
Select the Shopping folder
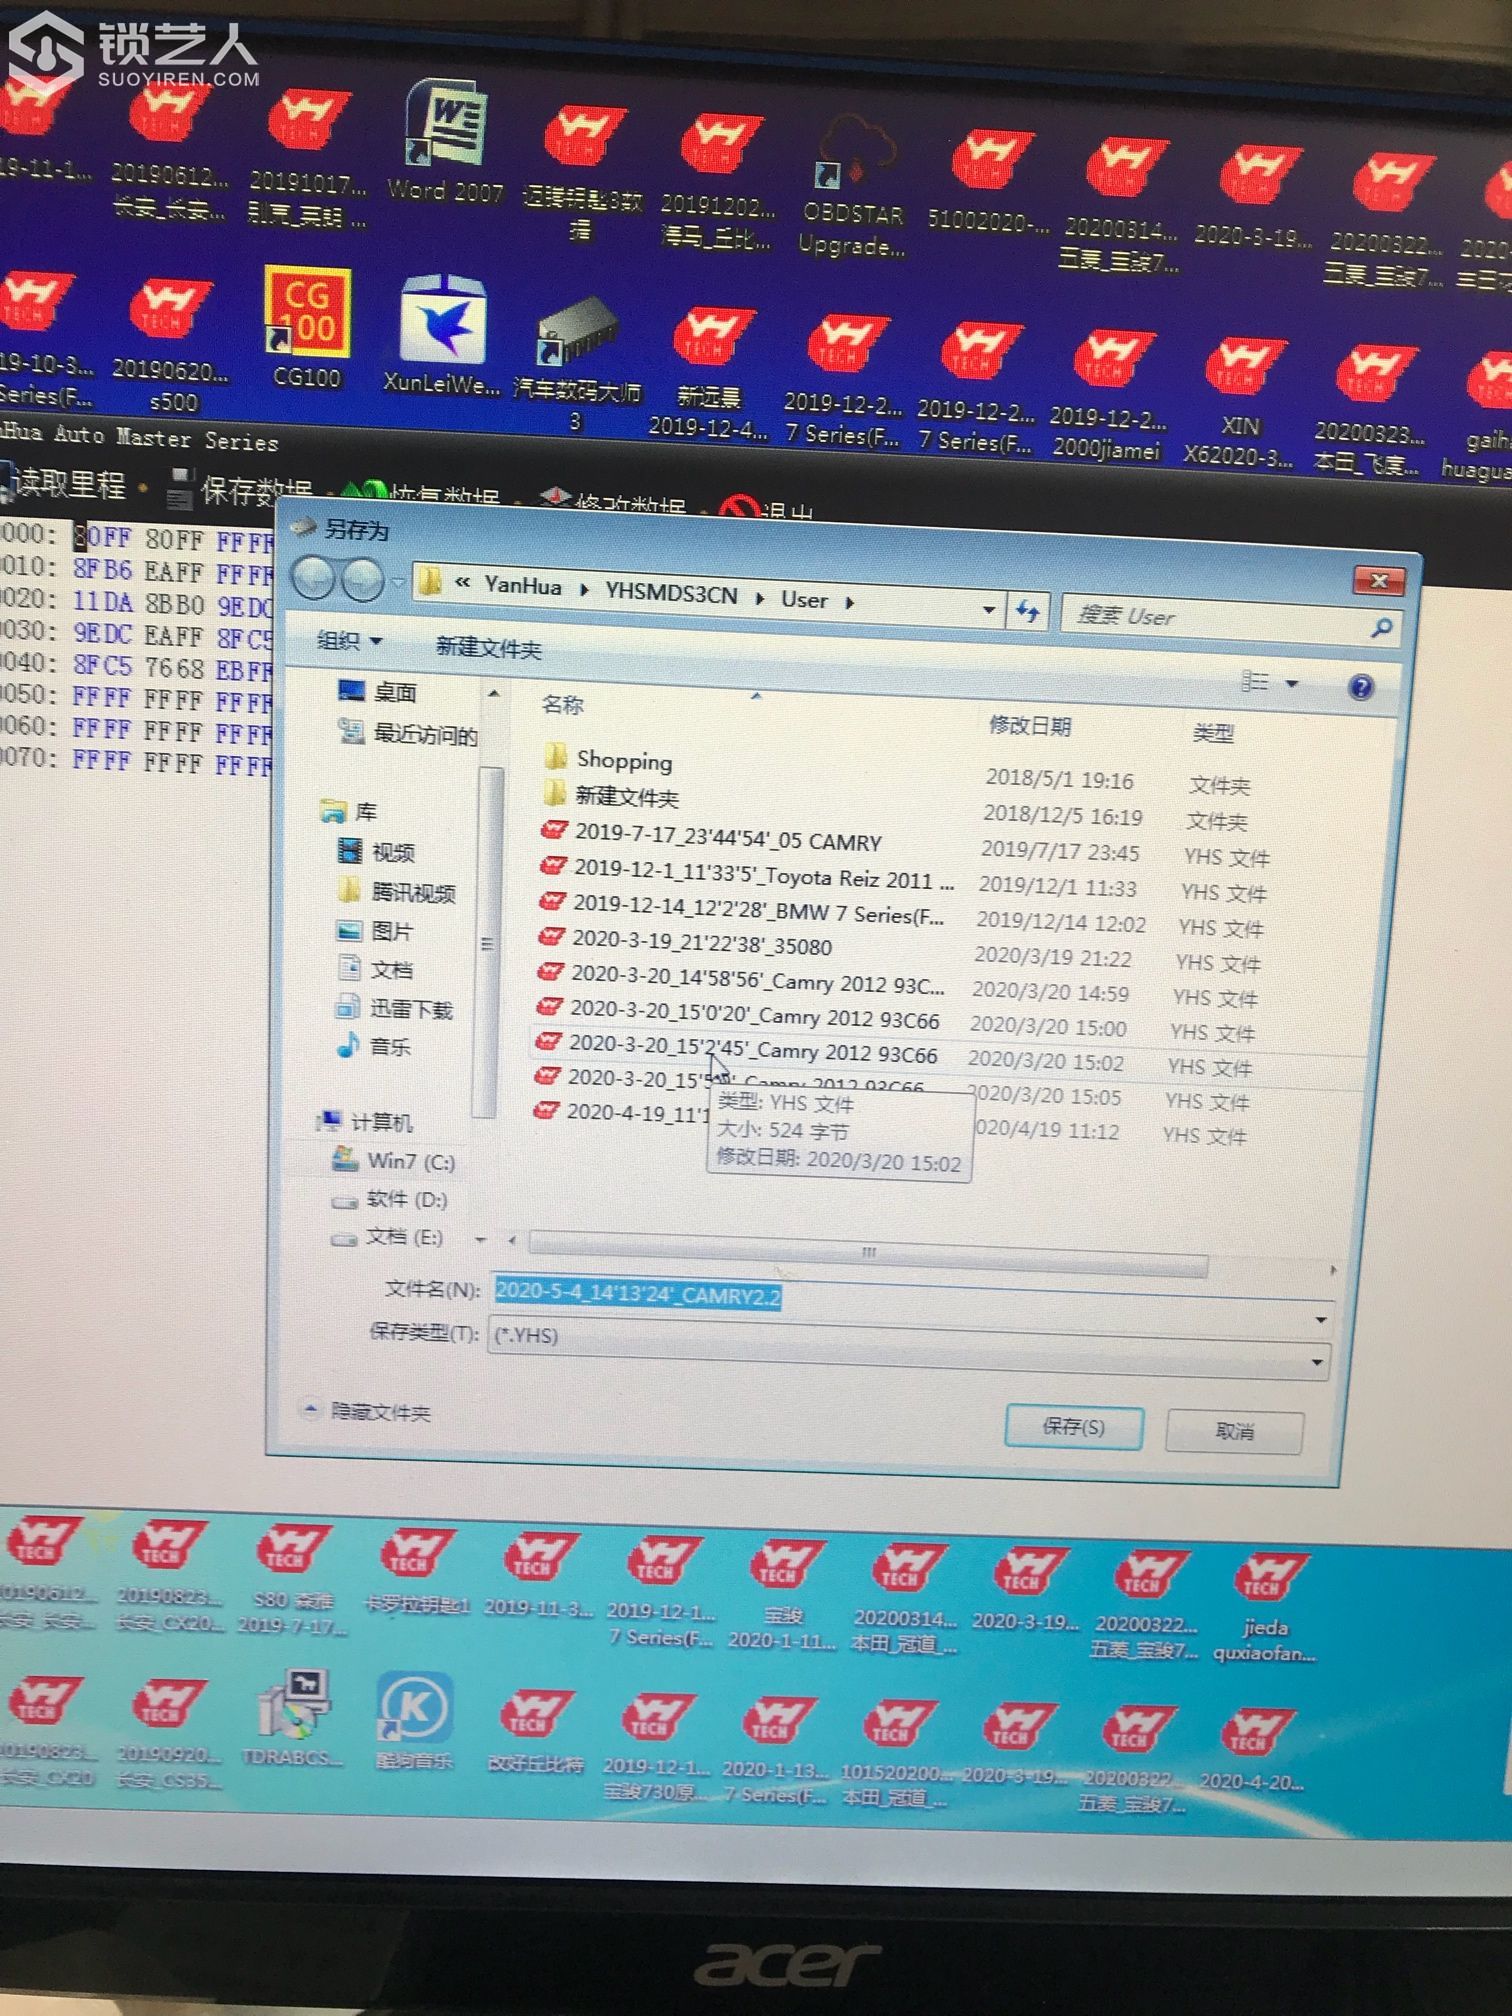tap(608, 759)
